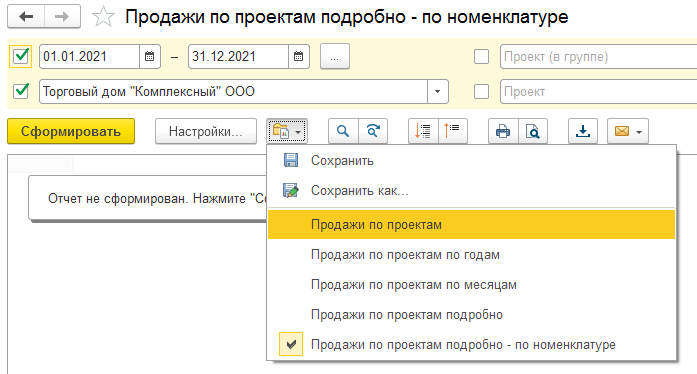Choose Сохранить in the variants menu

pyautogui.click(x=471, y=161)
